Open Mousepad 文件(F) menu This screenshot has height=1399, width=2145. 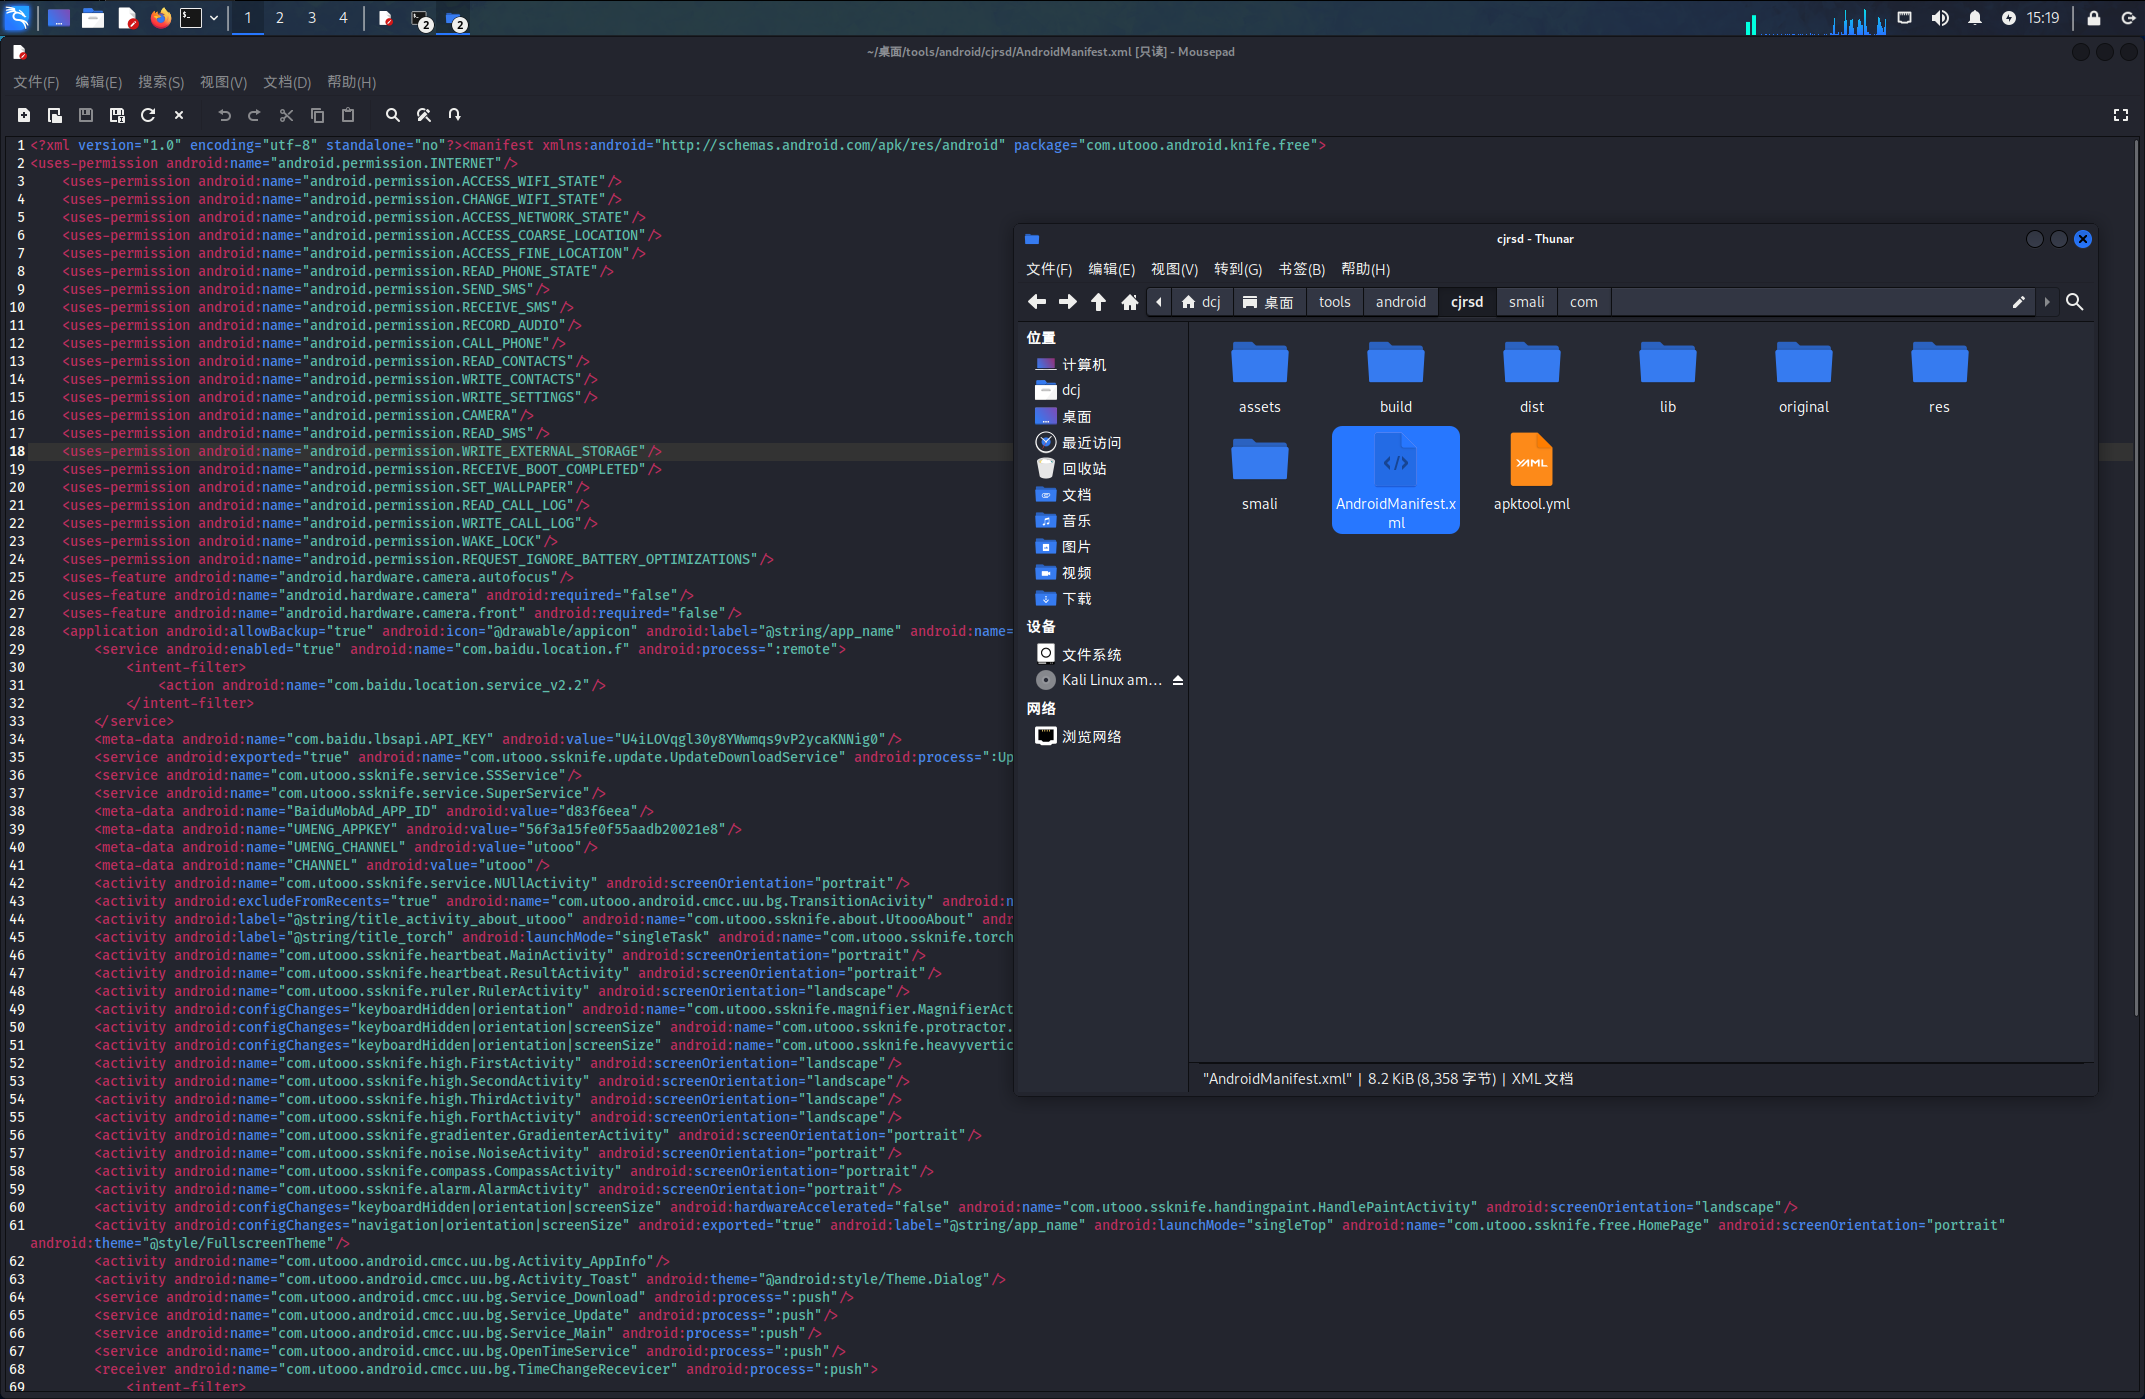click(x=36, y=82)
